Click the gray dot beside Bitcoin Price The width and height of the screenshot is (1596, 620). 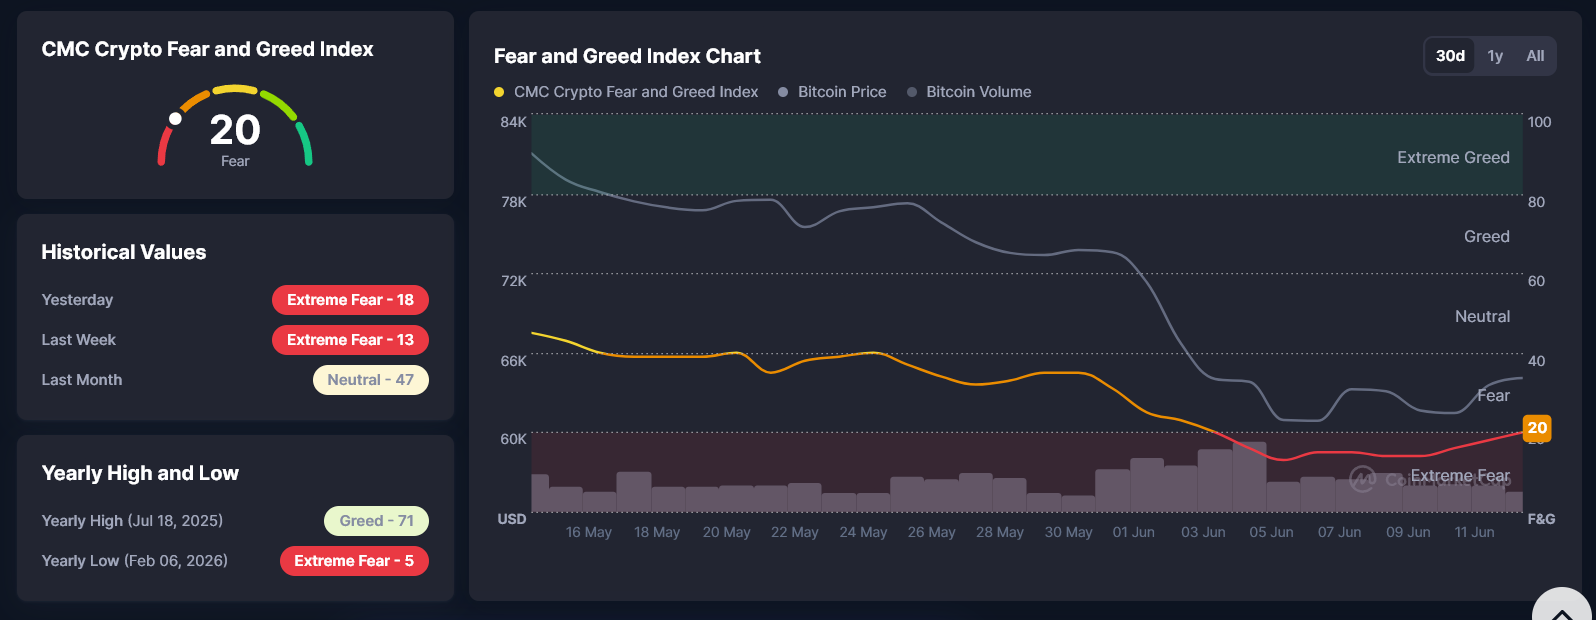[x=783, y=92]
